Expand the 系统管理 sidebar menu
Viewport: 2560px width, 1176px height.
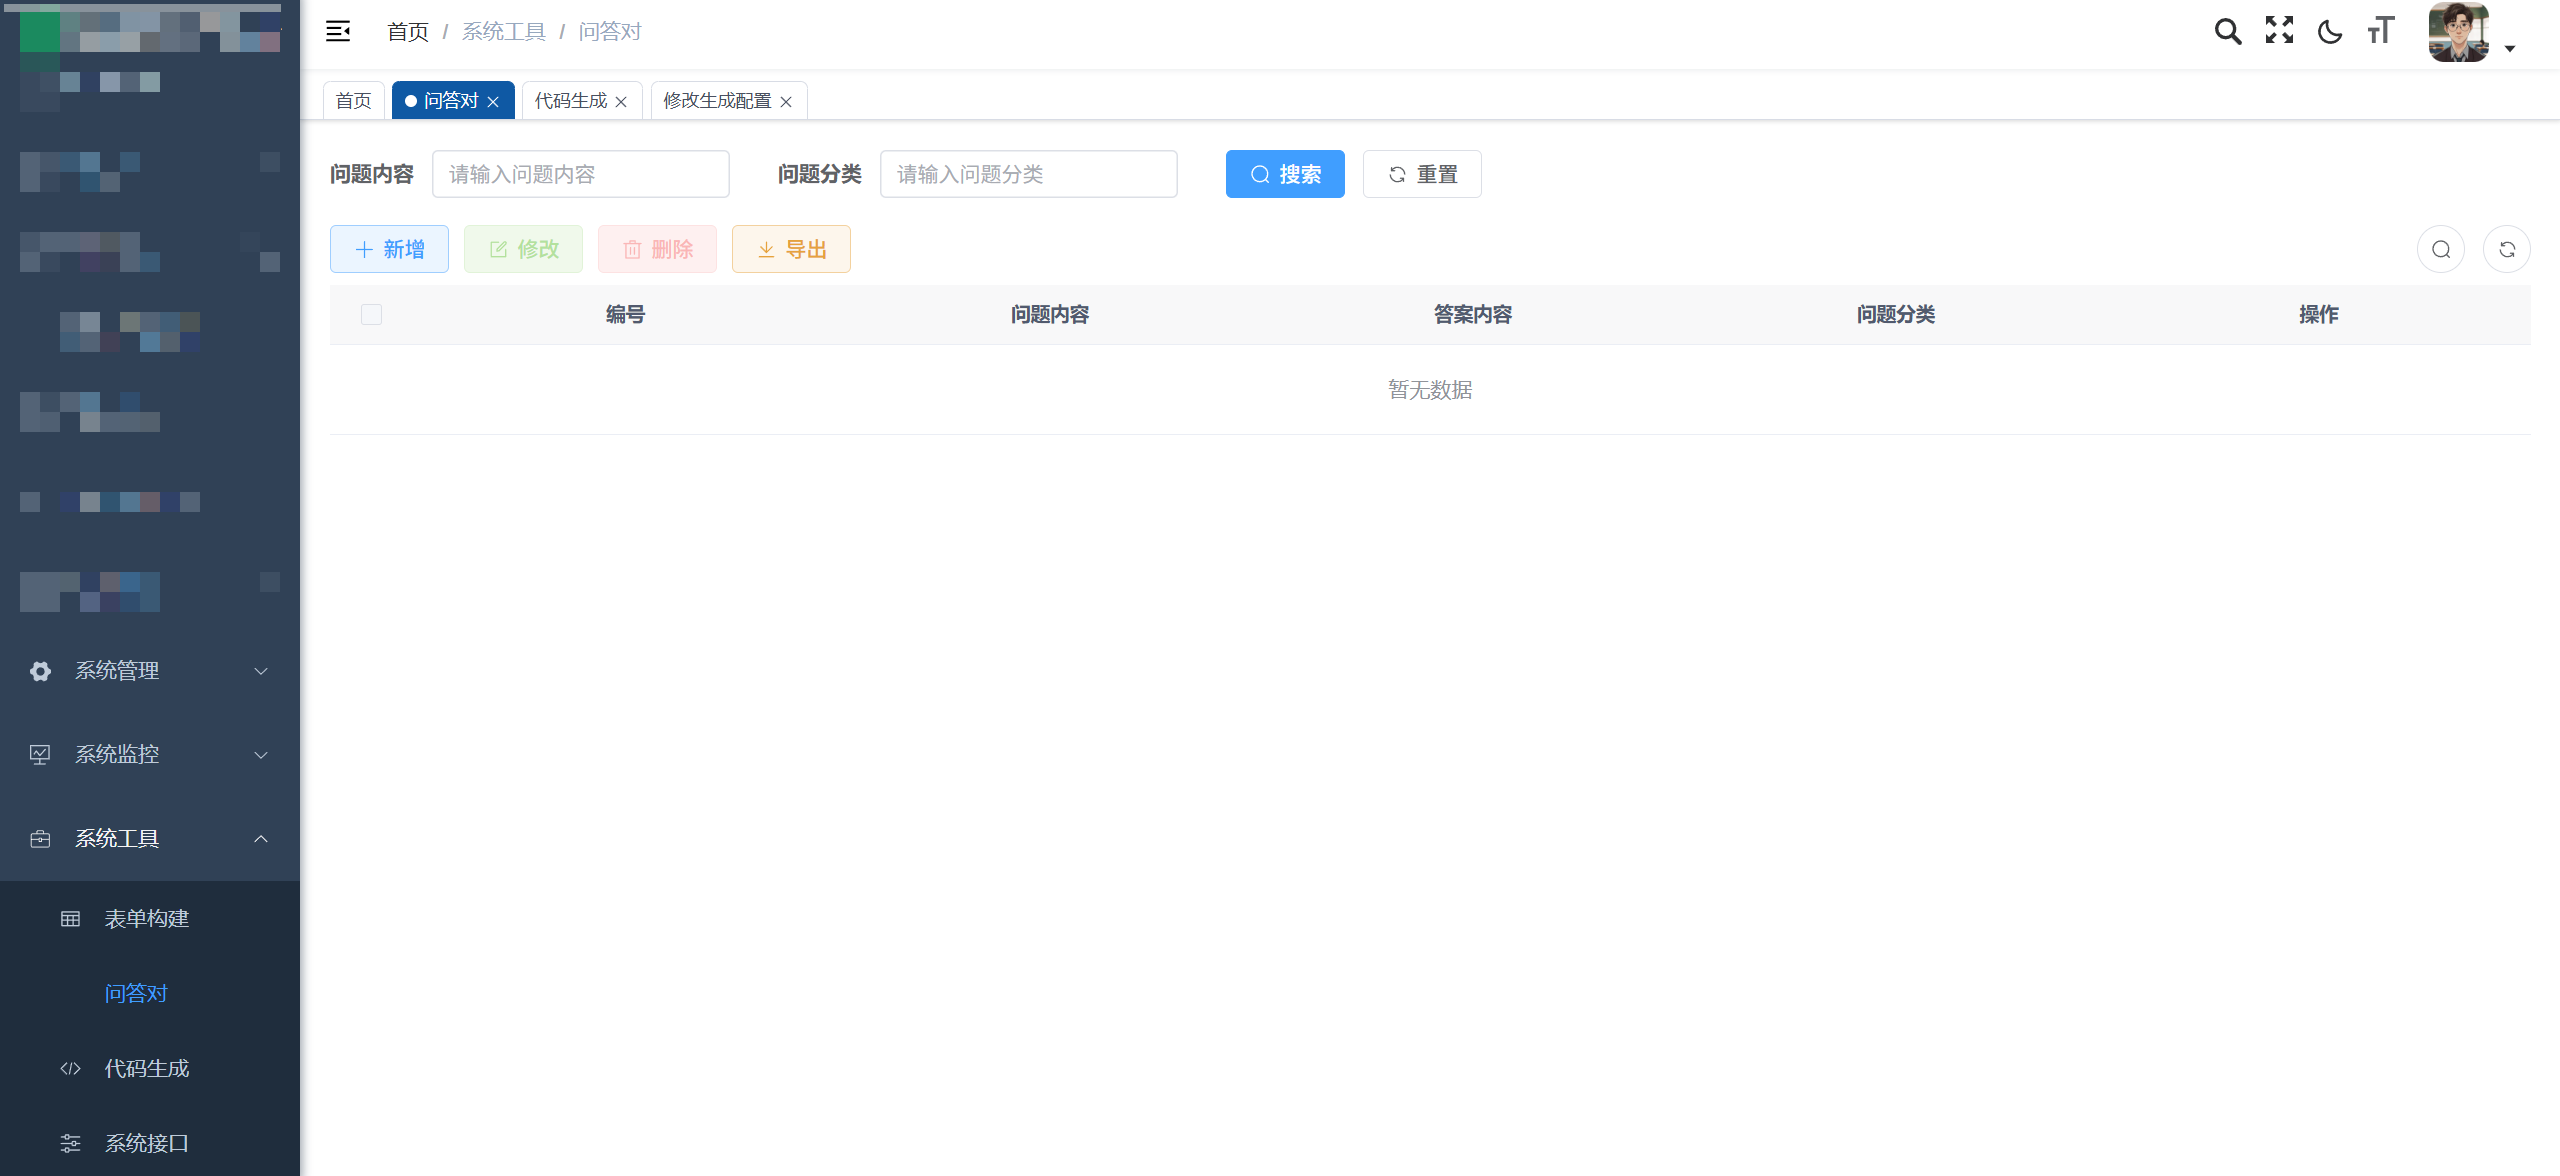click(148, 671)
